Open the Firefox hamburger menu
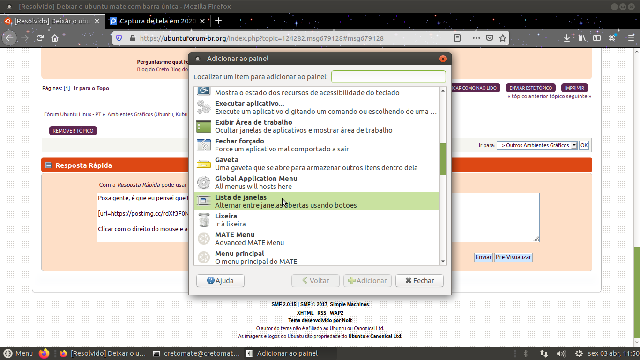This screenshot has width=640, height=360. pyautogui.click(x=631, y=38)
